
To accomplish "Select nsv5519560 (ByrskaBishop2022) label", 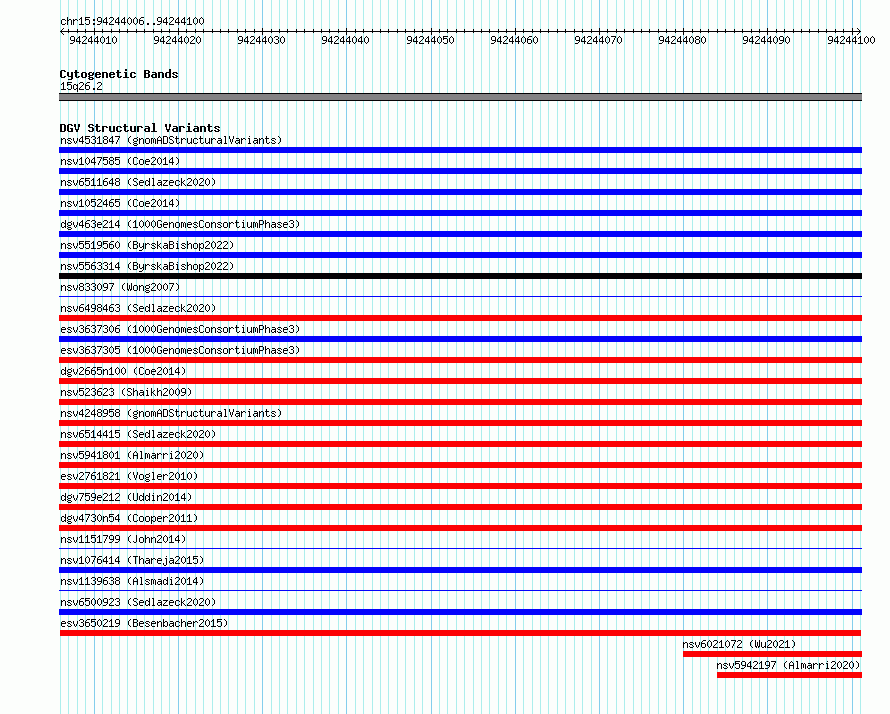I will (147, 245).
